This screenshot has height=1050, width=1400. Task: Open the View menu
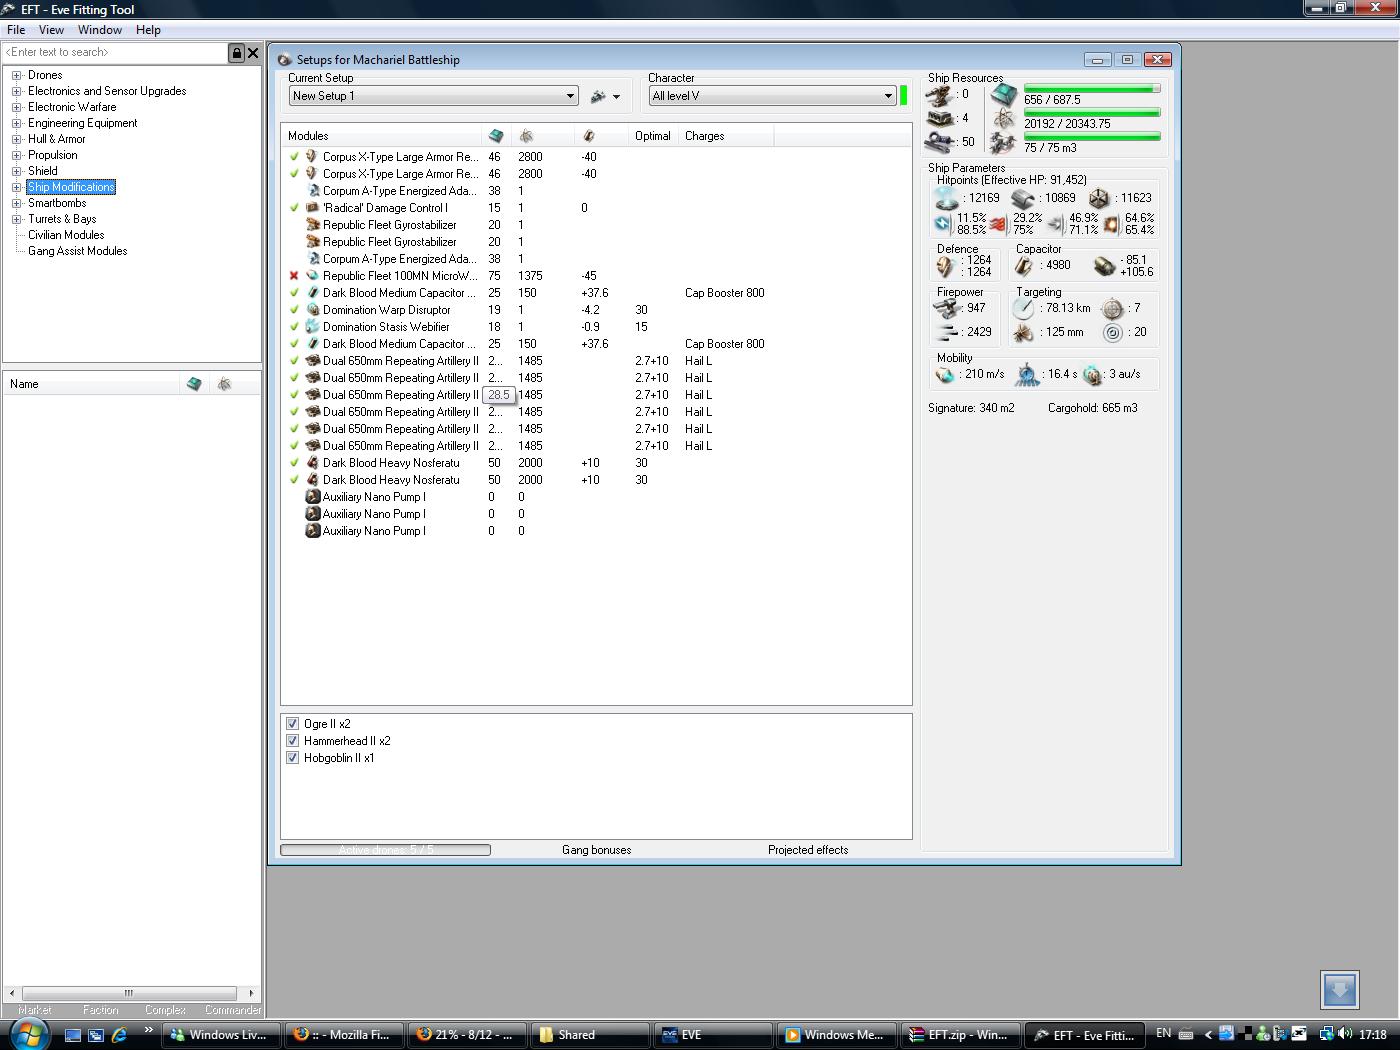point(51,30)
